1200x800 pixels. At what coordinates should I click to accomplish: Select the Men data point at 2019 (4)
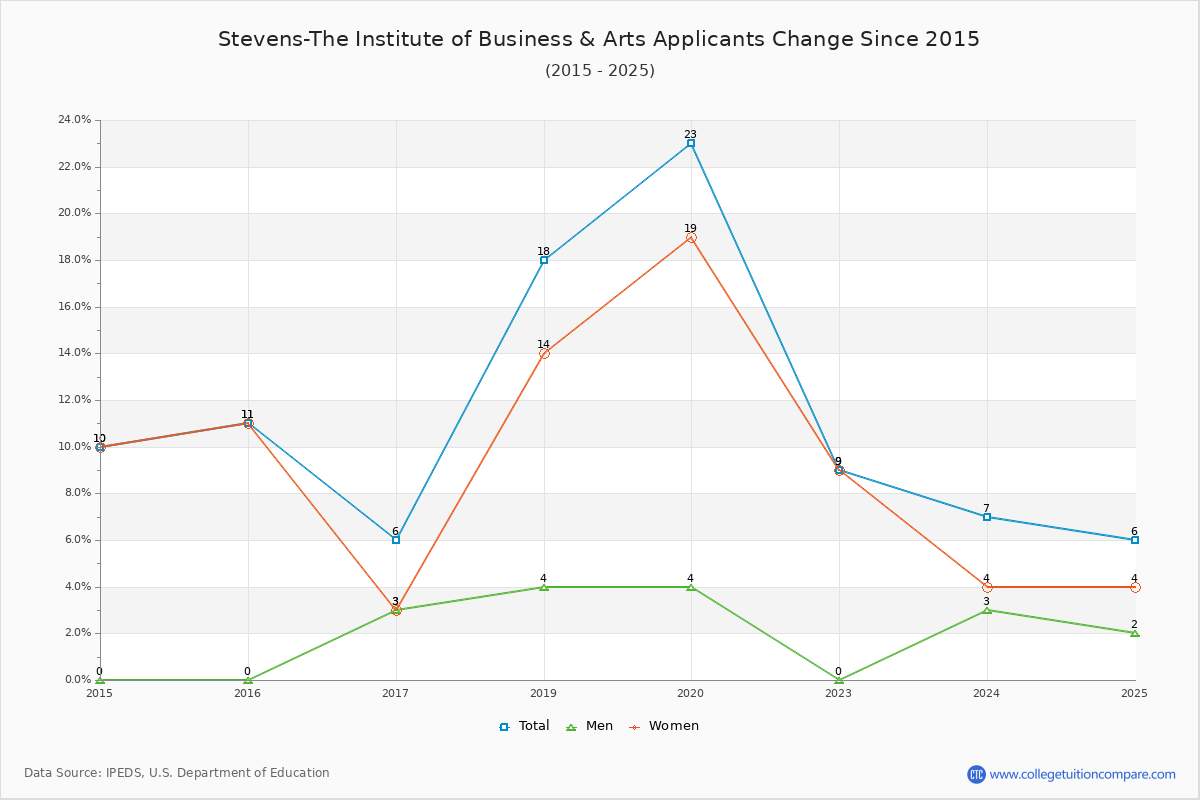point(544,587)
